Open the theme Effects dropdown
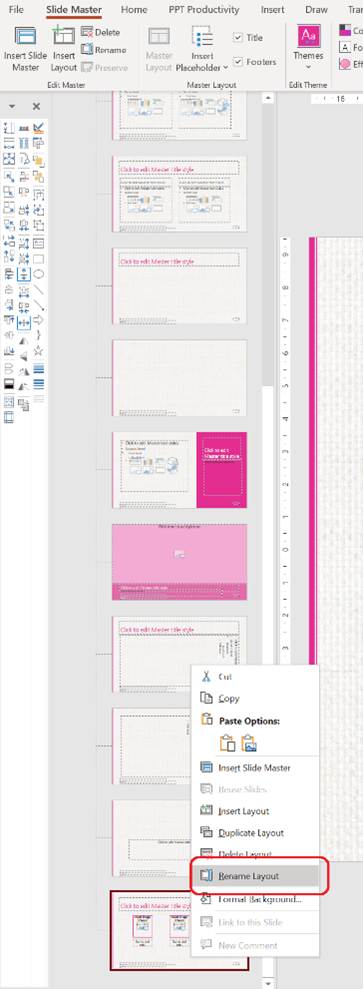This screenshot has width=363, height=989. coord(350,64)
